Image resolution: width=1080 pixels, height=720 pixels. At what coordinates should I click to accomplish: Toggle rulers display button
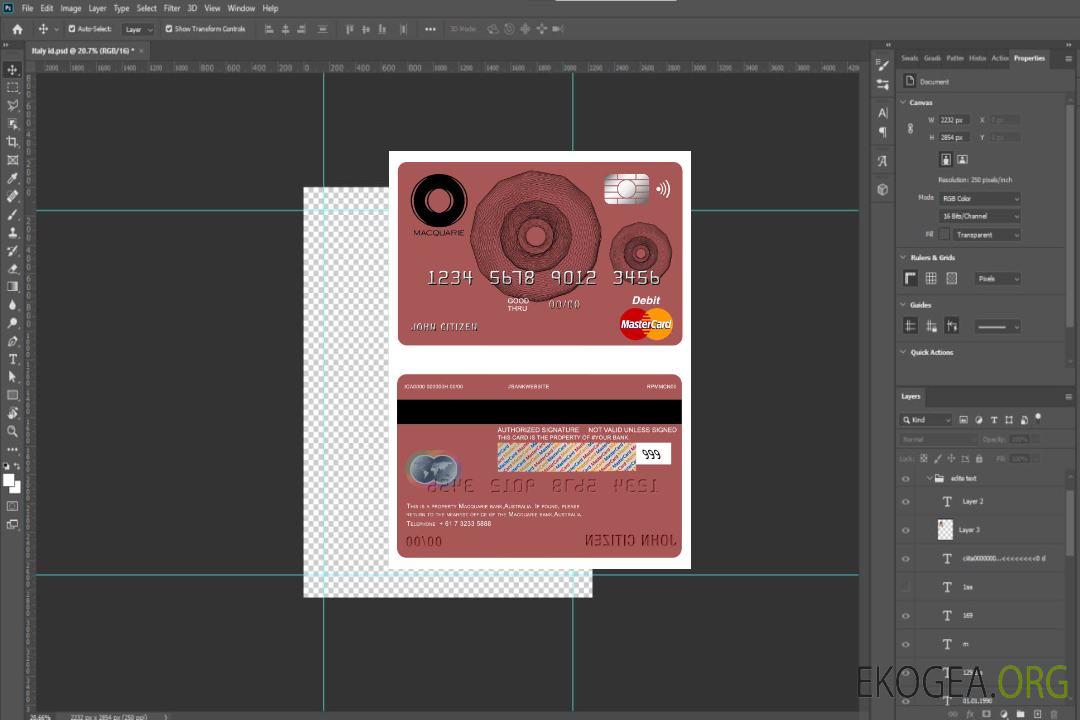911,278
